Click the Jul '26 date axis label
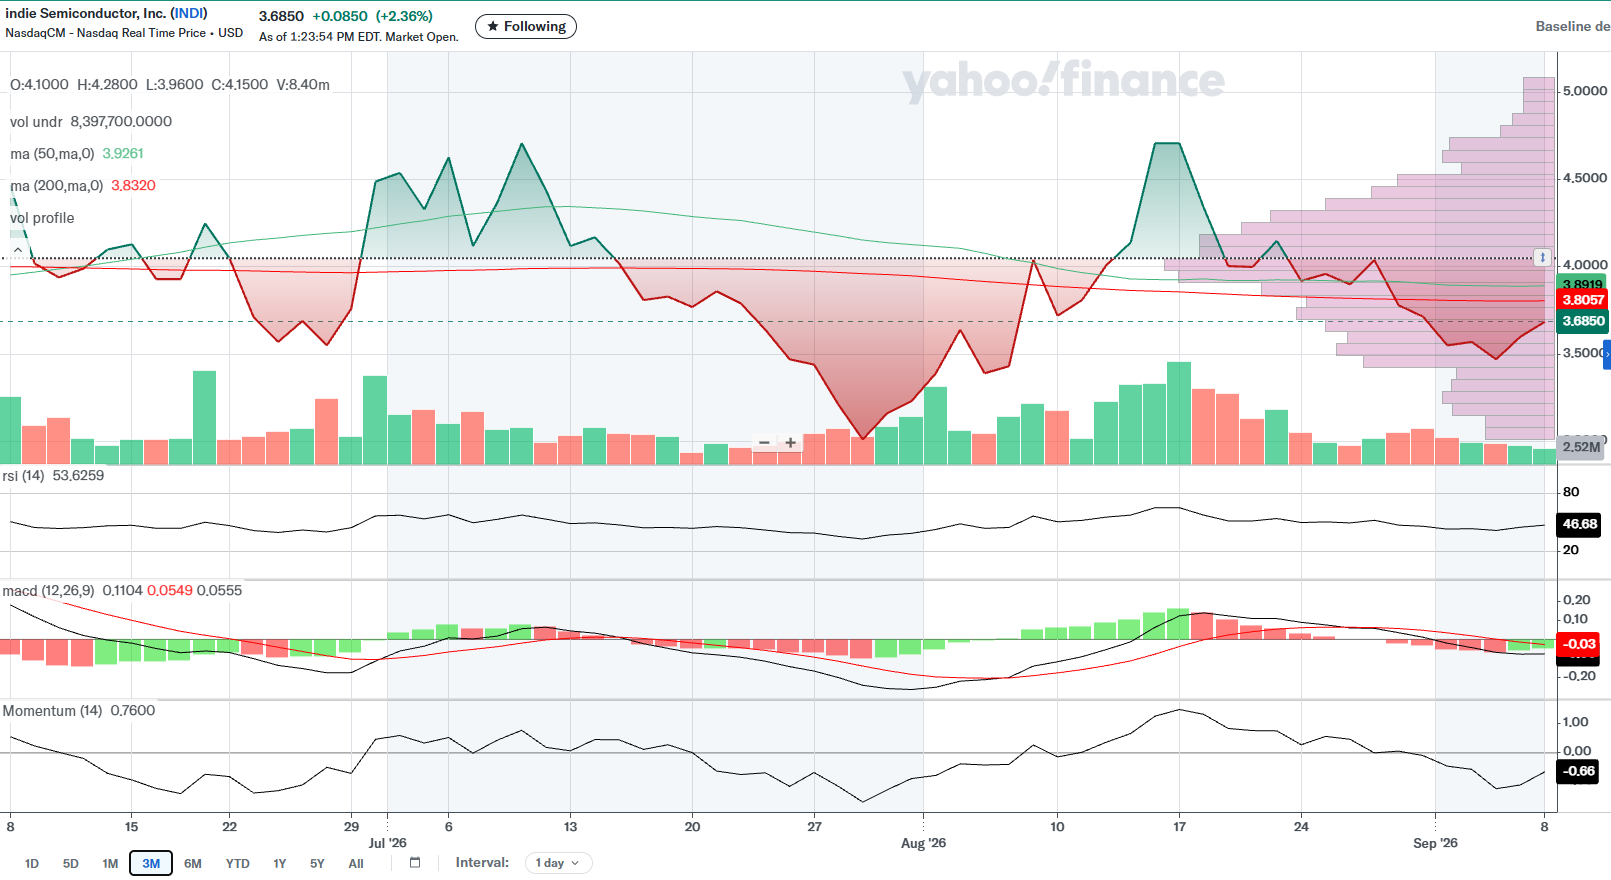The image size is (1611, 880). (387, 843)
